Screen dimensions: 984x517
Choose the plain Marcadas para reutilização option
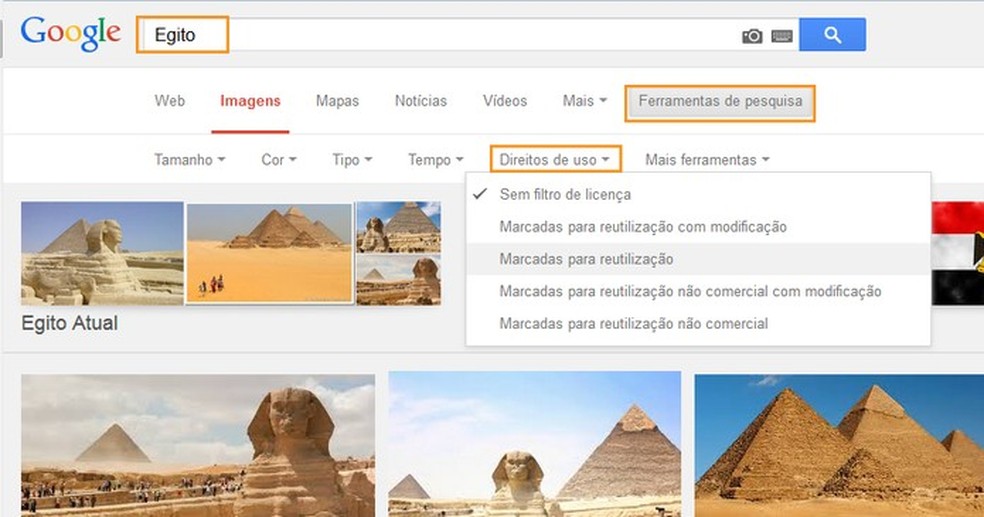click(x=698, y=259)
